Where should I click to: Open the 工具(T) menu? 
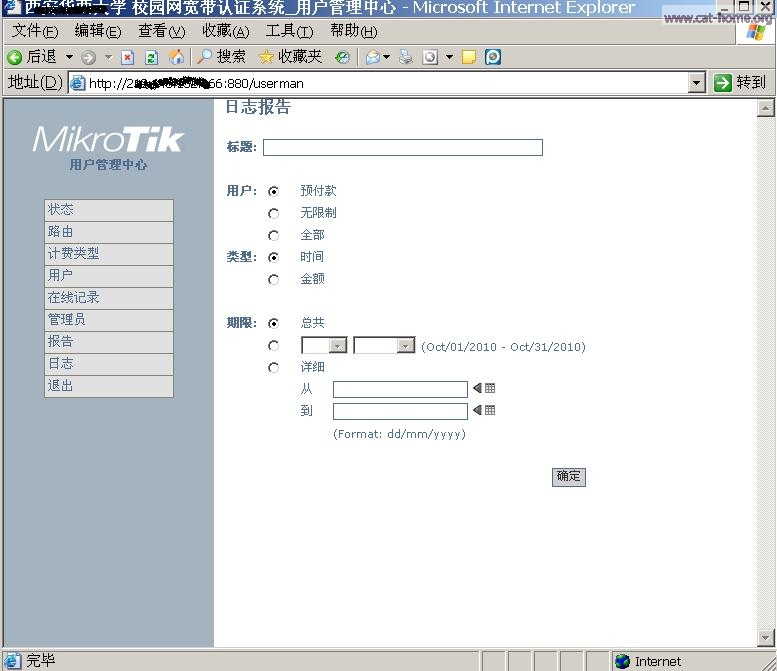tap(288, 31)
